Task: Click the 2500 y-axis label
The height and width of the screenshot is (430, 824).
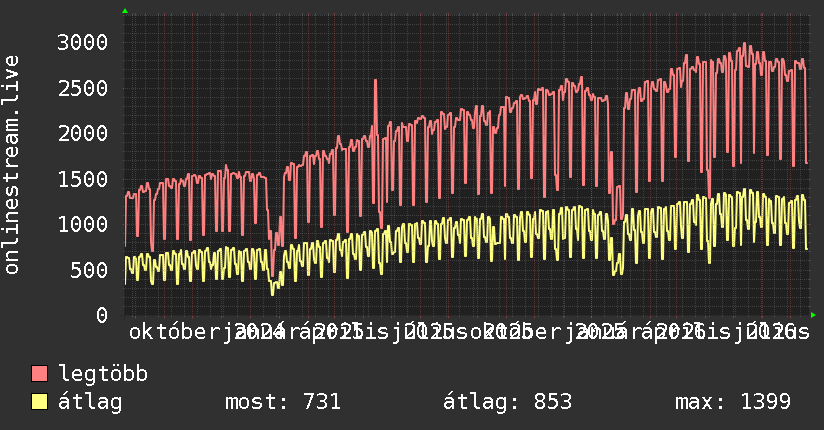Action: point(83,88)
